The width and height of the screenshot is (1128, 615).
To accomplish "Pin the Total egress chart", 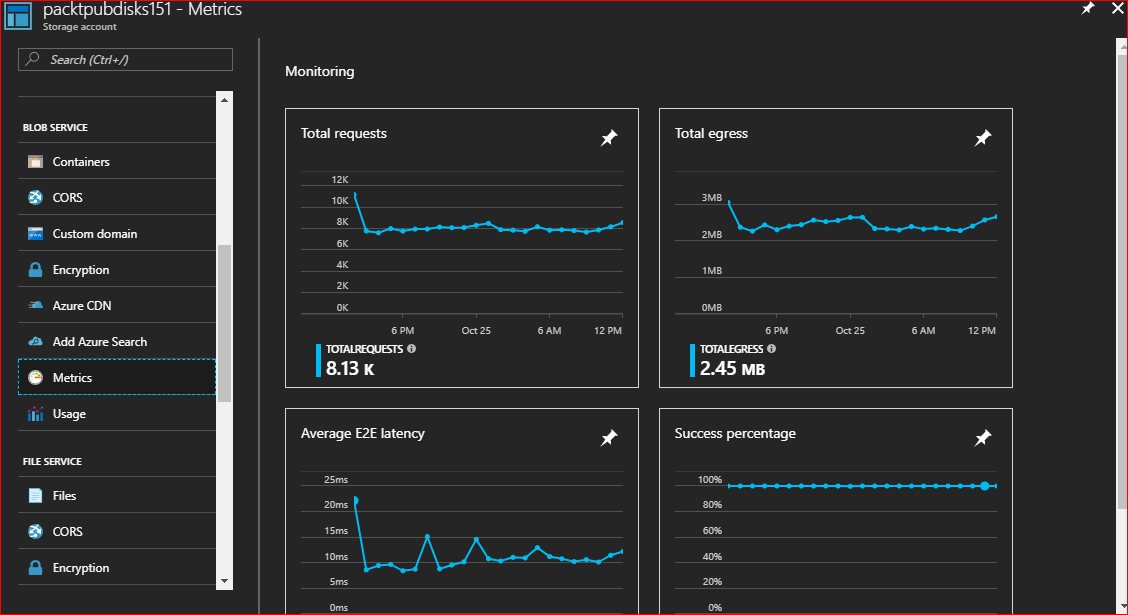I will click(983, 137).
